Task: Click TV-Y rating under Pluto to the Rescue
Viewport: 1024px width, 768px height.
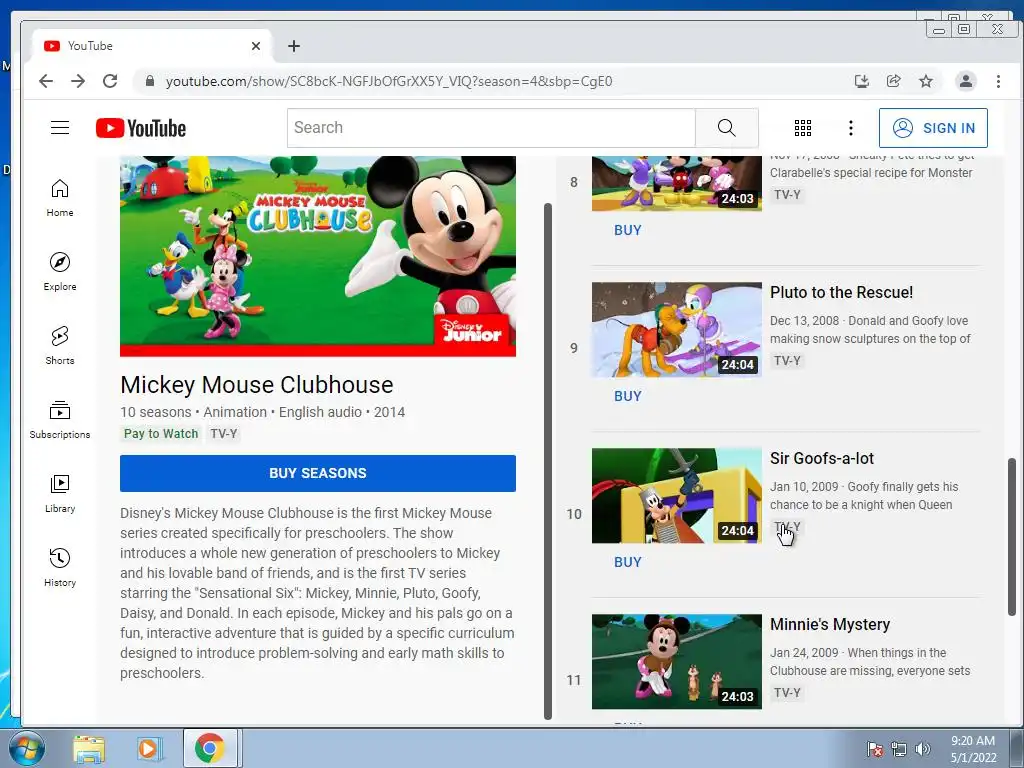Action: pos(787,360)
